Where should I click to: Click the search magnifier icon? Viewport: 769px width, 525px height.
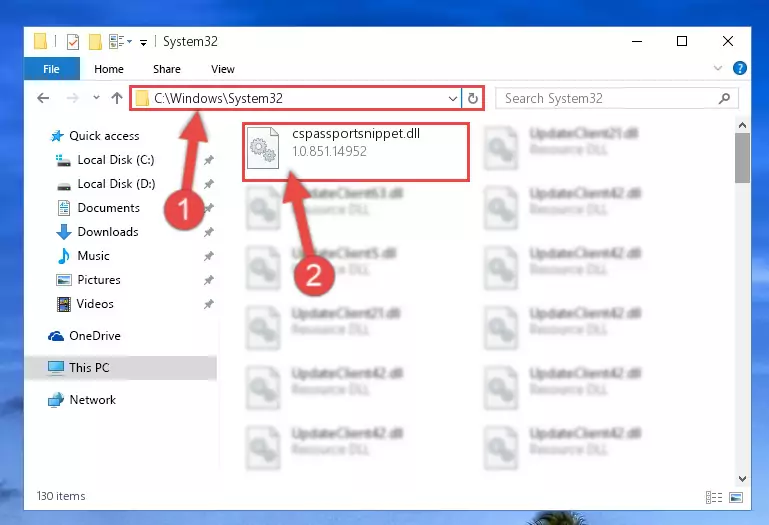pyautogui.click(x=724, y=99)
